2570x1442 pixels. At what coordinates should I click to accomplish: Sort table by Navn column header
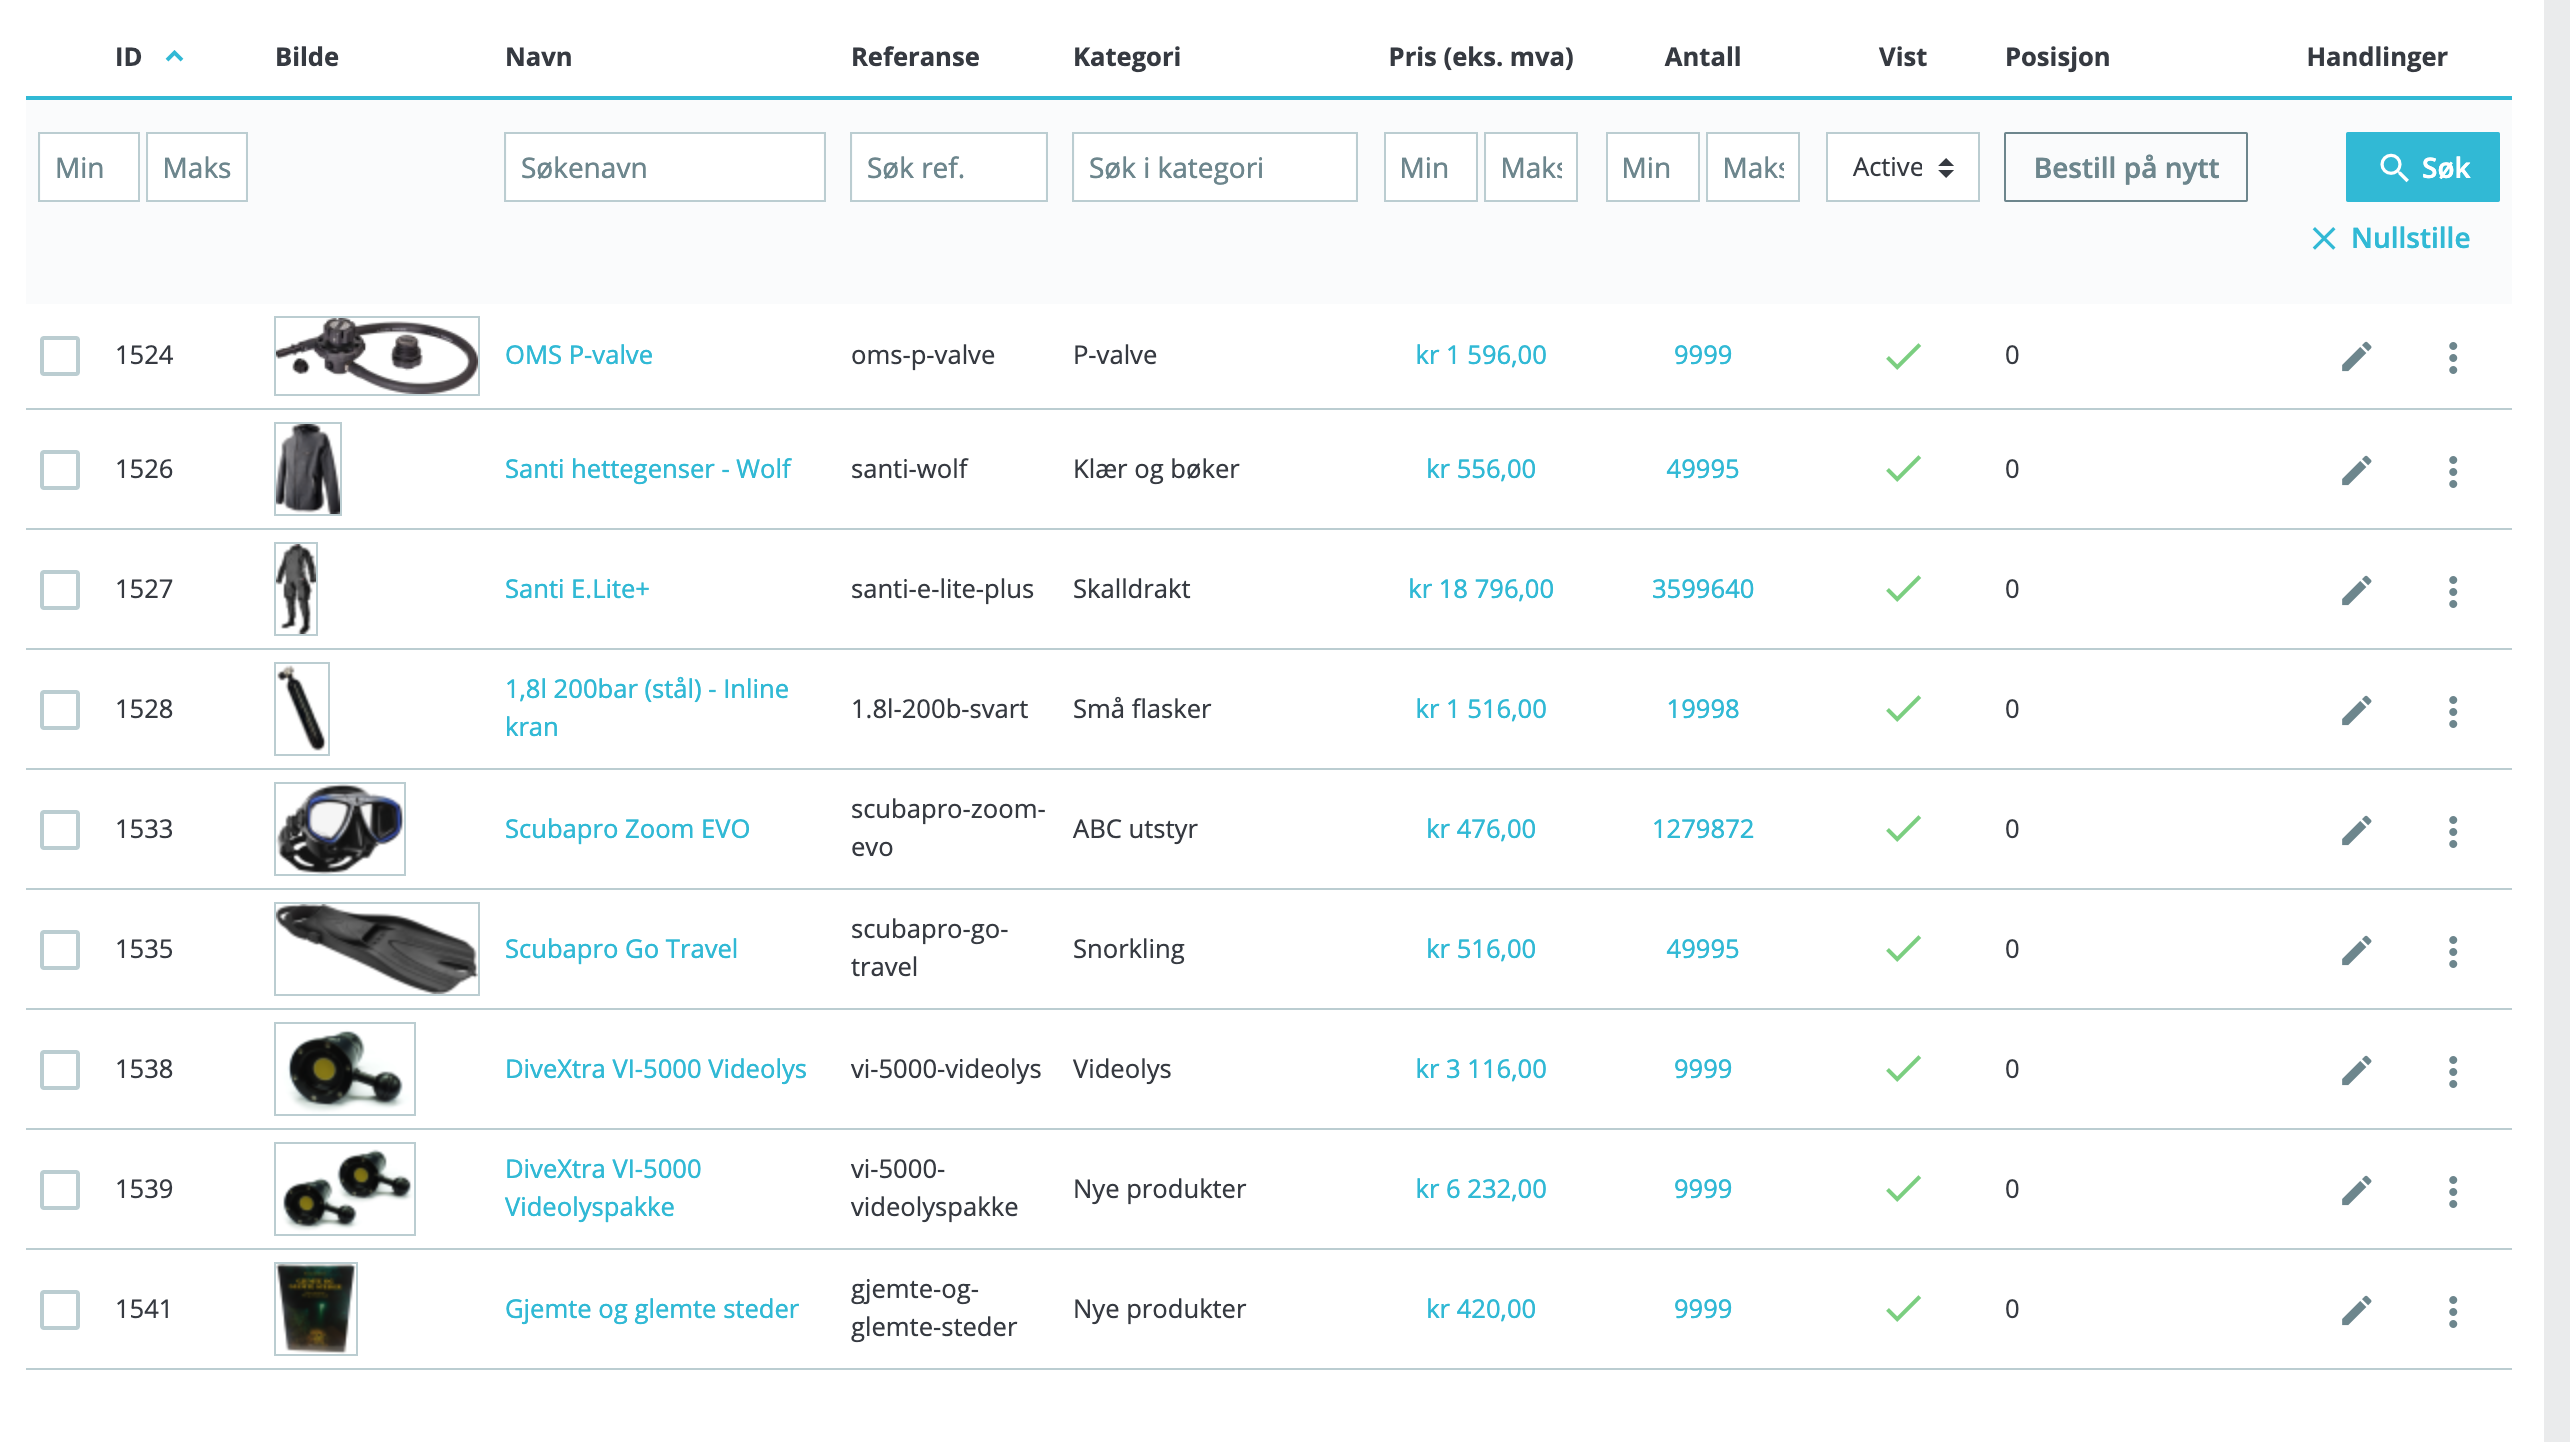point(538,57)
